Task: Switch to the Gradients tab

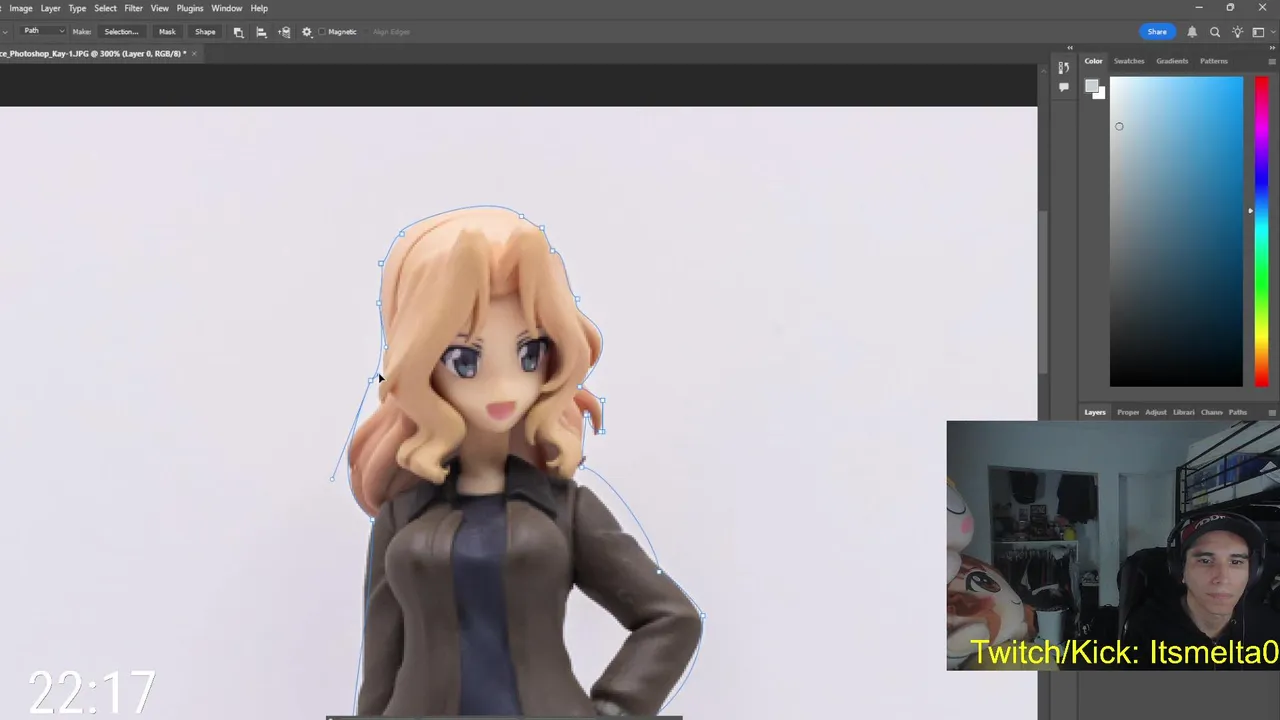Action: pyautogui.click(x=1172, y=61)
